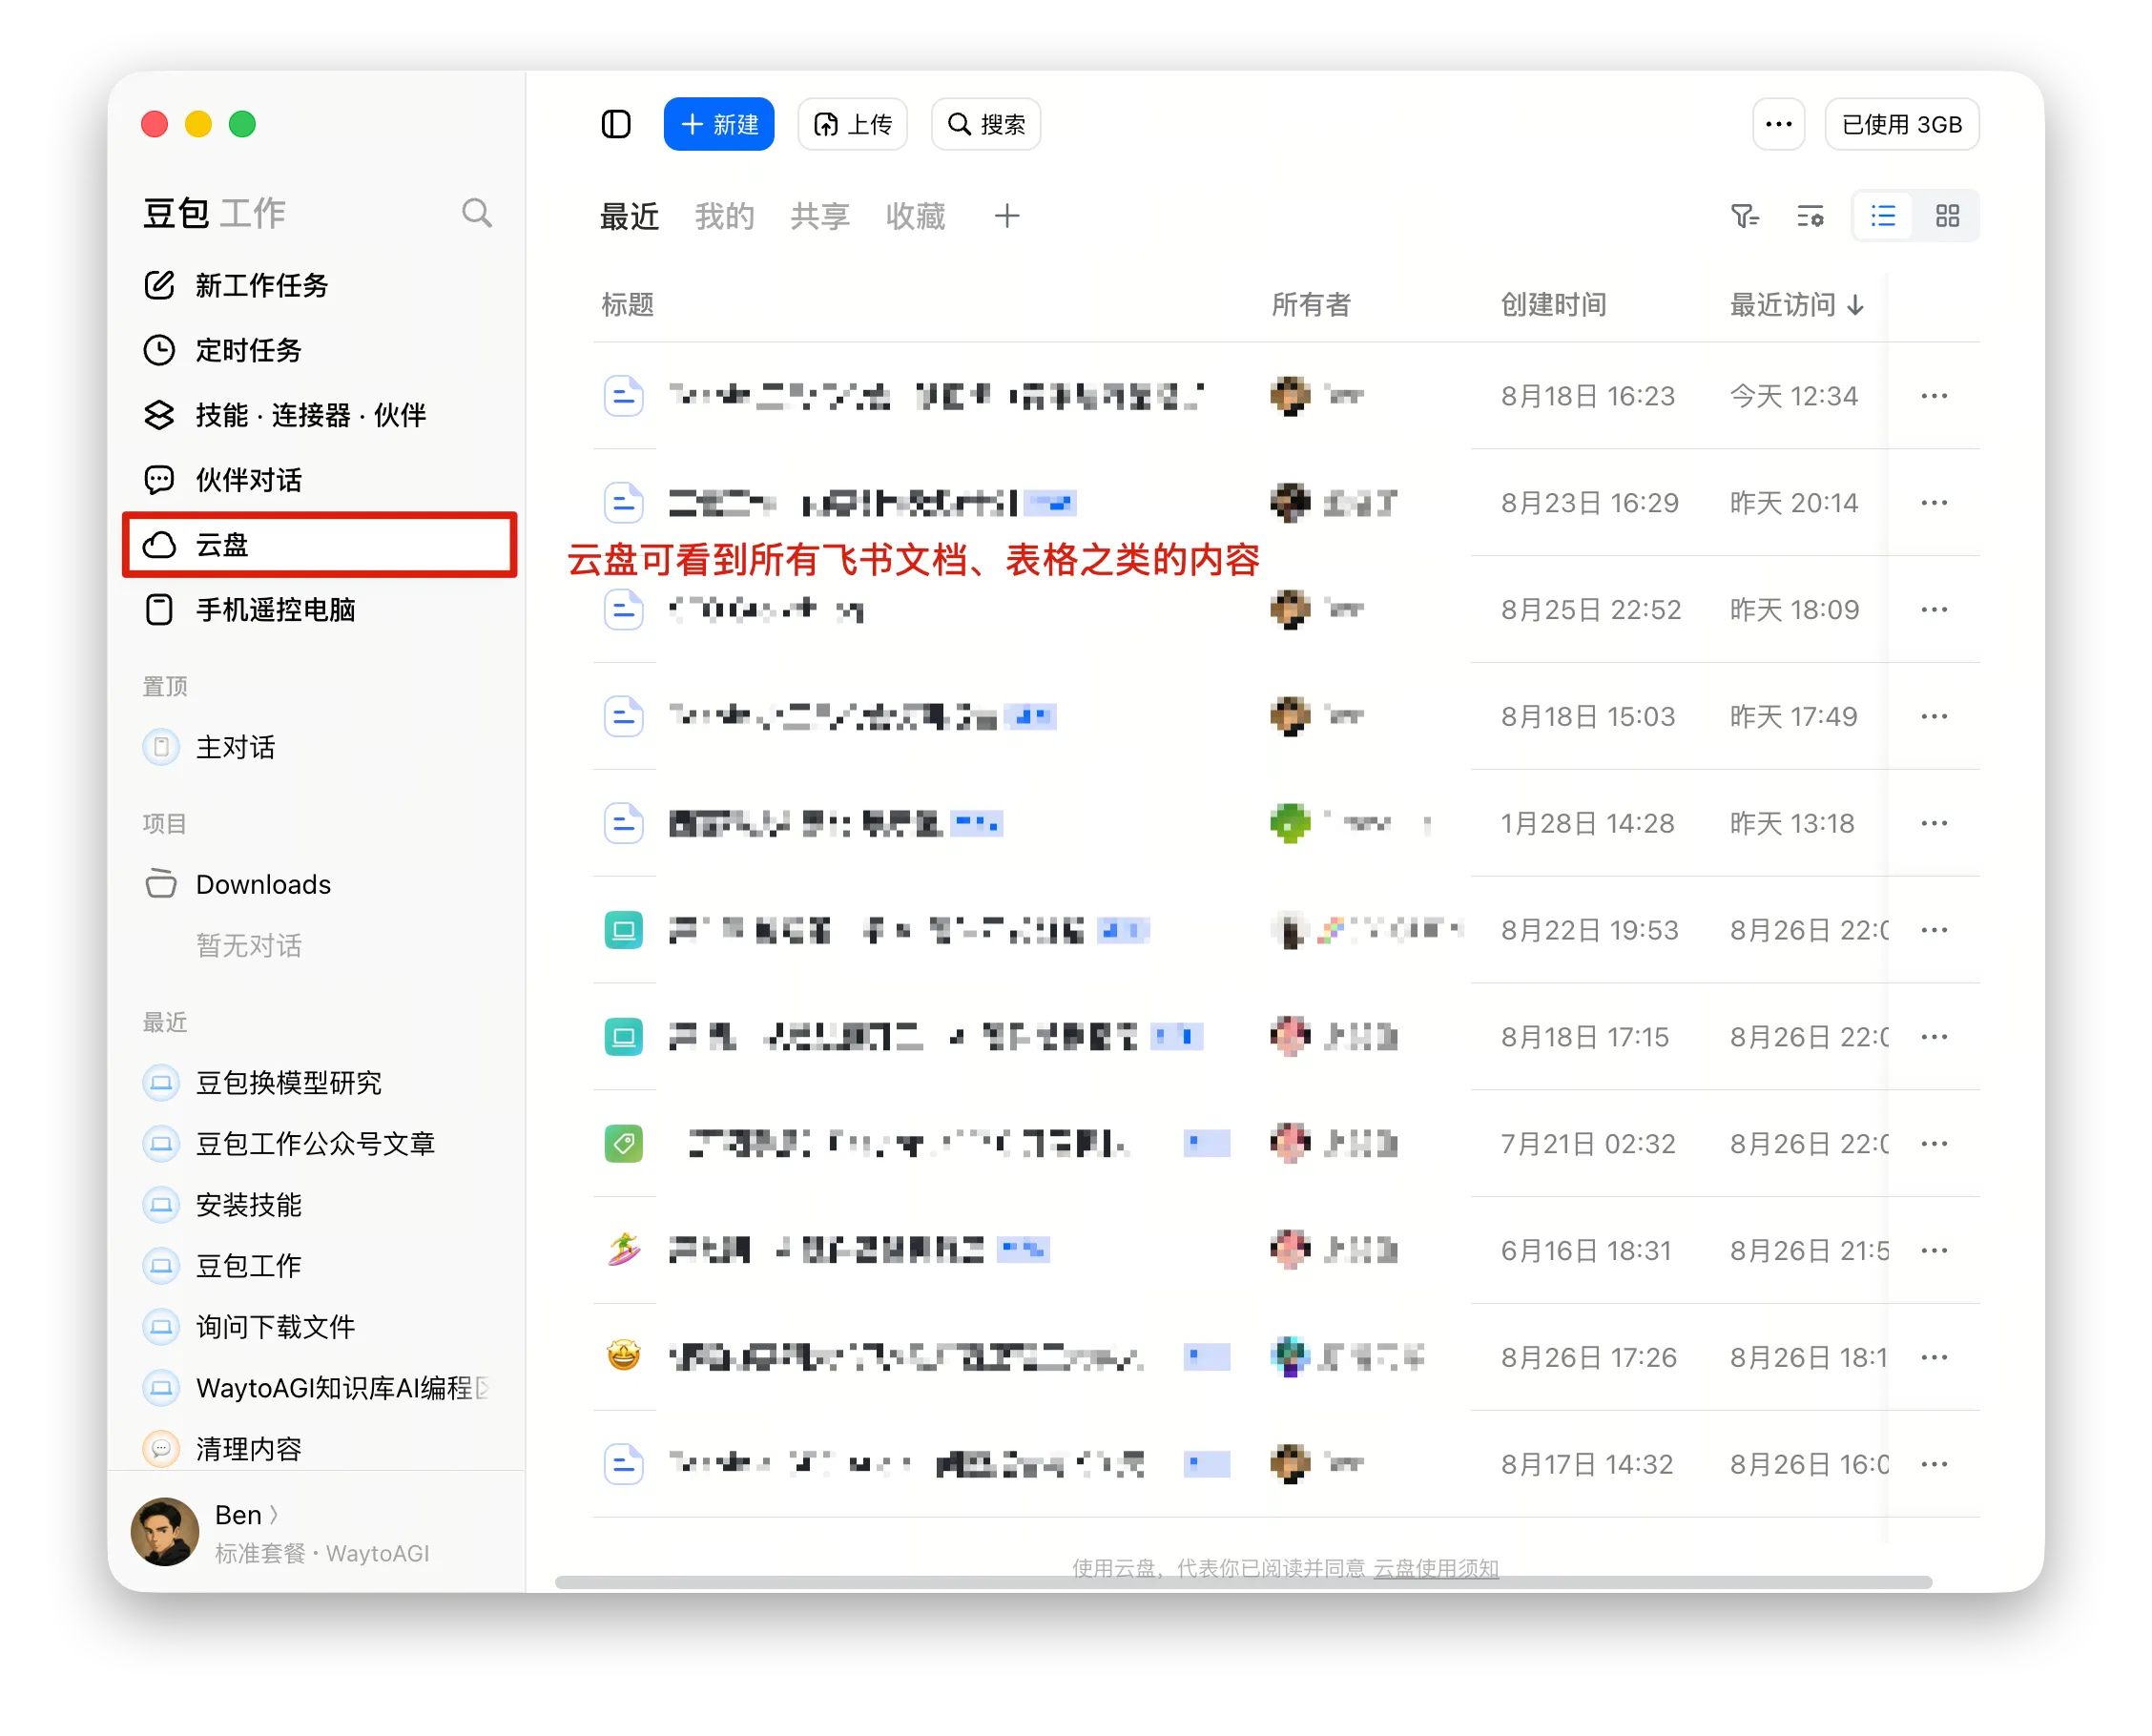
Task: Switch to grid view
Action: [1947, 216]
